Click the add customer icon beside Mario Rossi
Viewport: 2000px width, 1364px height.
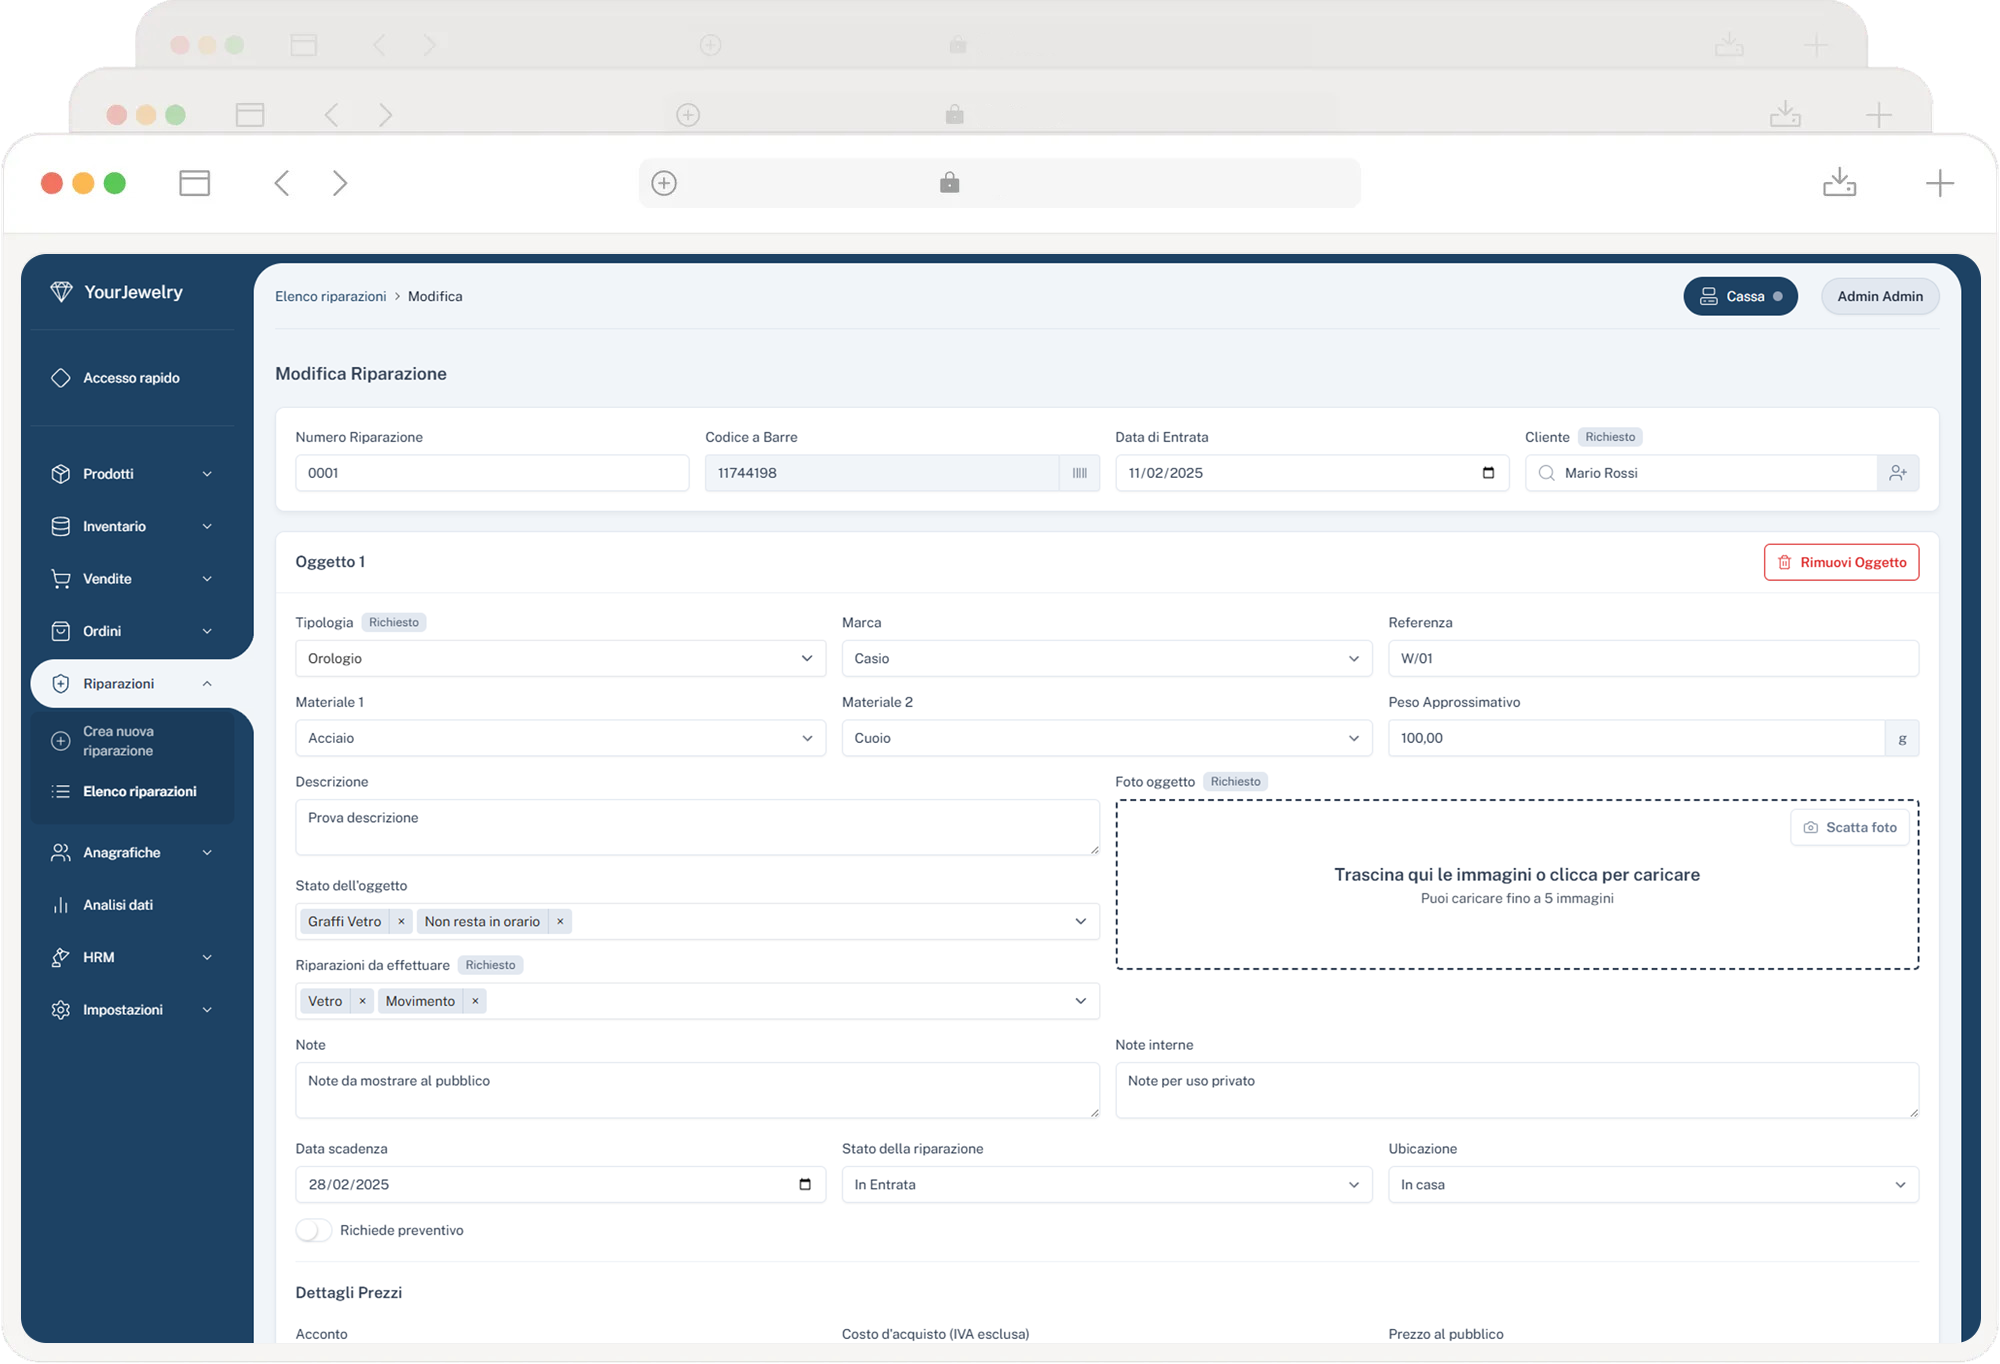[1898, 473]
